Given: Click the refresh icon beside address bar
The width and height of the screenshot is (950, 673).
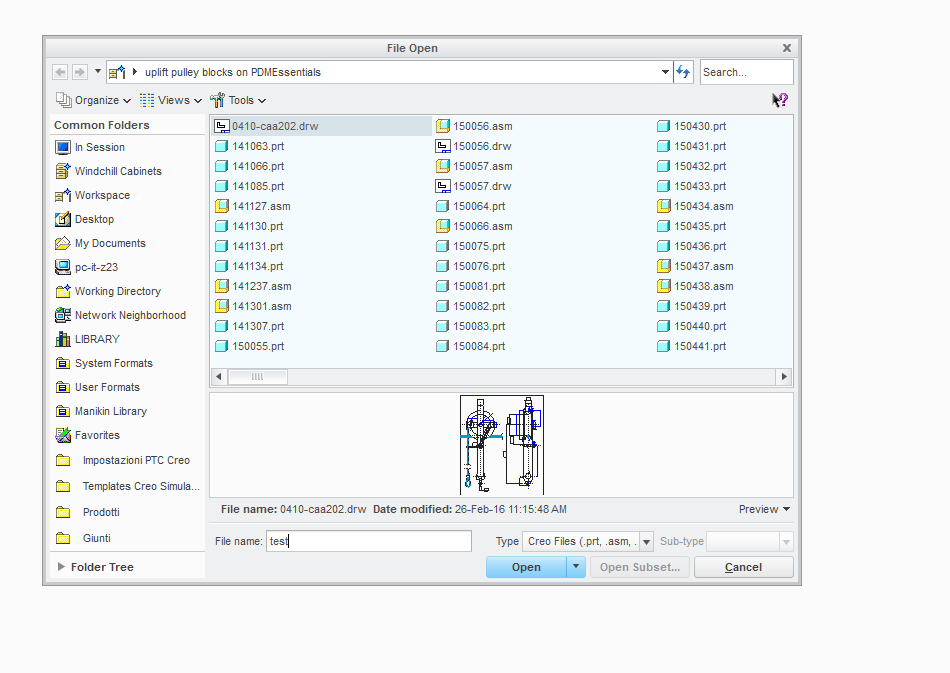Looking at the screenshot, I should click(683, 72).
